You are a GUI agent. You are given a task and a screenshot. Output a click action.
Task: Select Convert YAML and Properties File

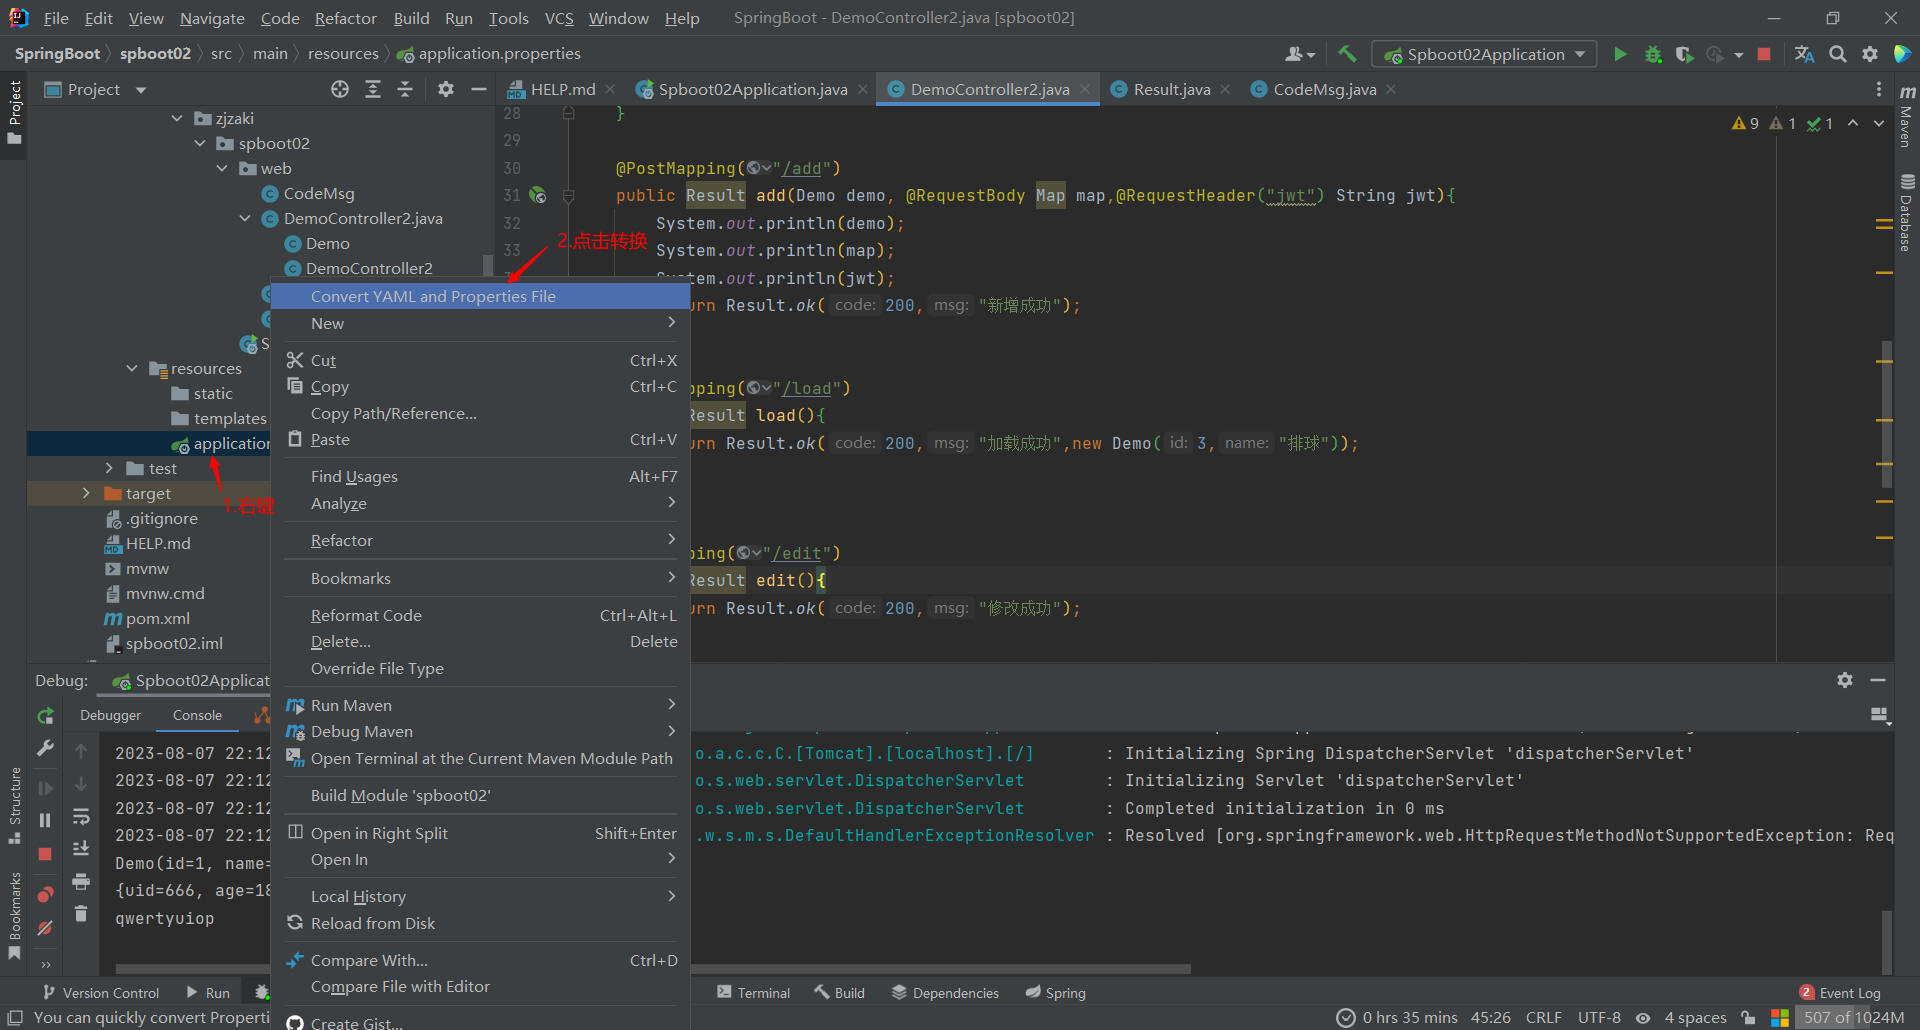[480, 296]
